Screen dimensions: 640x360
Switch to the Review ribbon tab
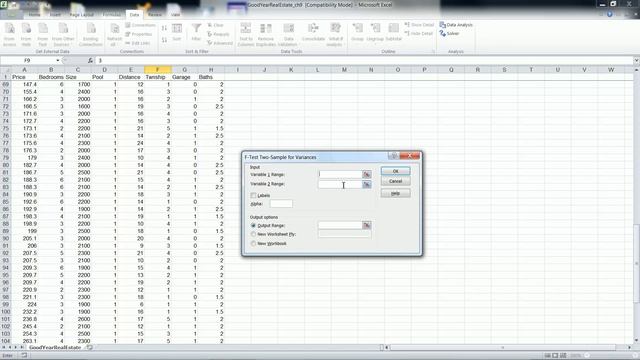(155, 15)
